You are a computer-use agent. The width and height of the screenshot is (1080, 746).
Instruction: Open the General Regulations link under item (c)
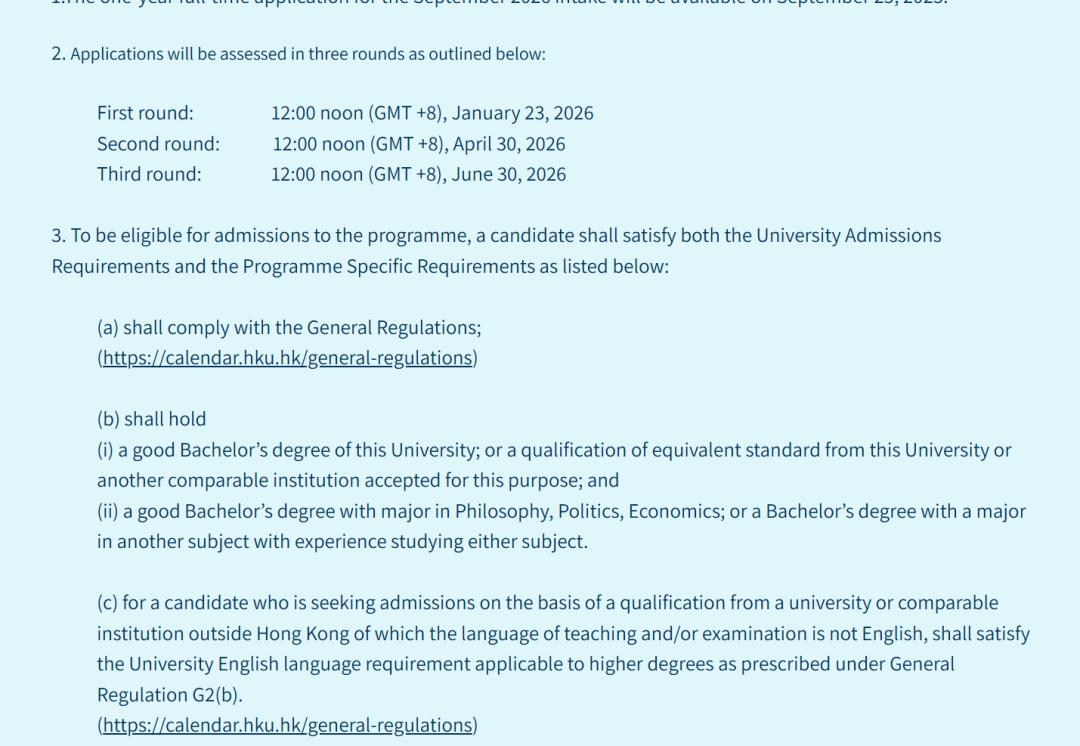[x=287, y=725]
